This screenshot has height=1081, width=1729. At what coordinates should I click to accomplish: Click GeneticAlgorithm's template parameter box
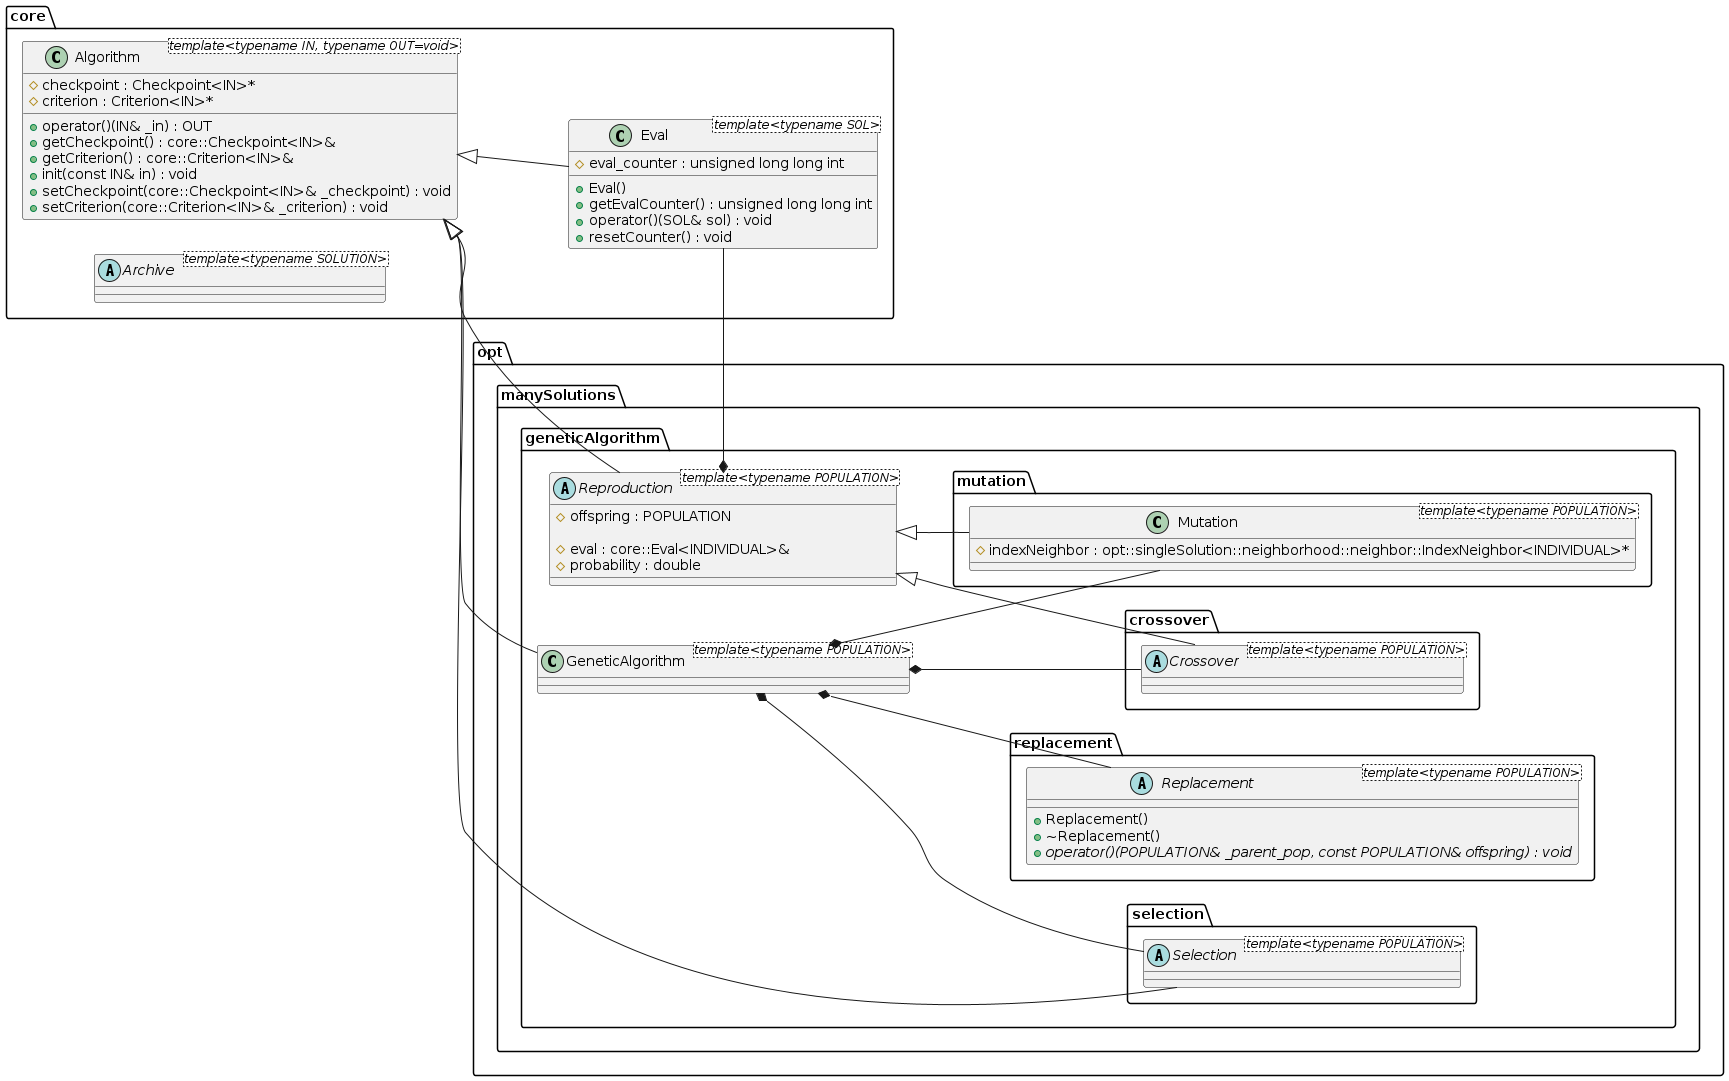pos(802,650)
